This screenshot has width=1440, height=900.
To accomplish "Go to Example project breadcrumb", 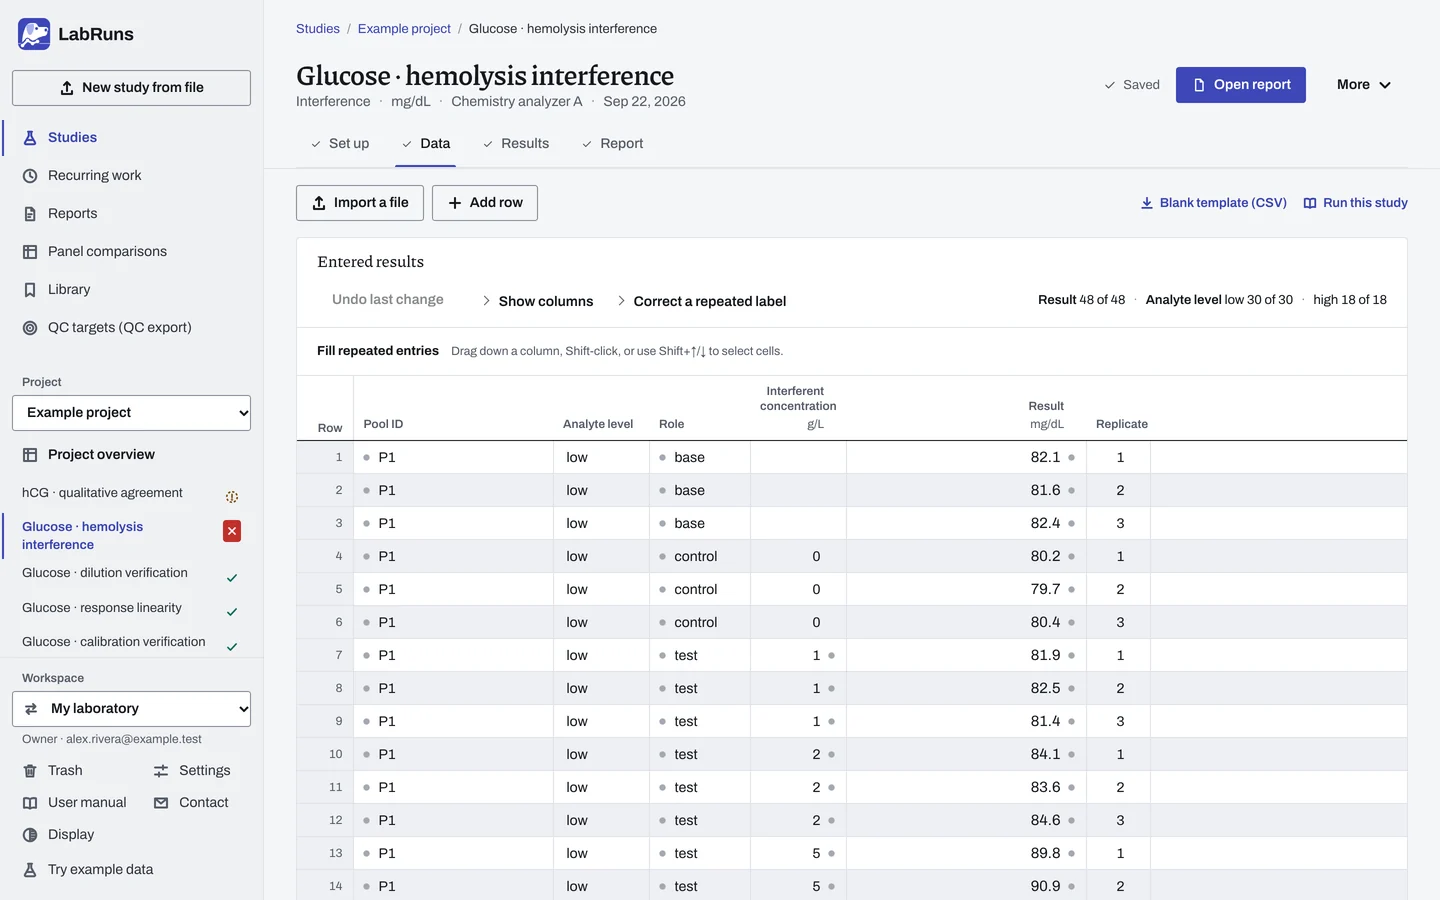I will coord(404,29).
